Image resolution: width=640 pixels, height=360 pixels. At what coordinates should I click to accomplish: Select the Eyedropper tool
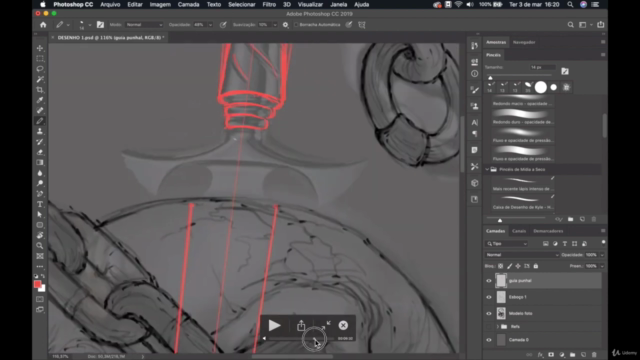40,100
